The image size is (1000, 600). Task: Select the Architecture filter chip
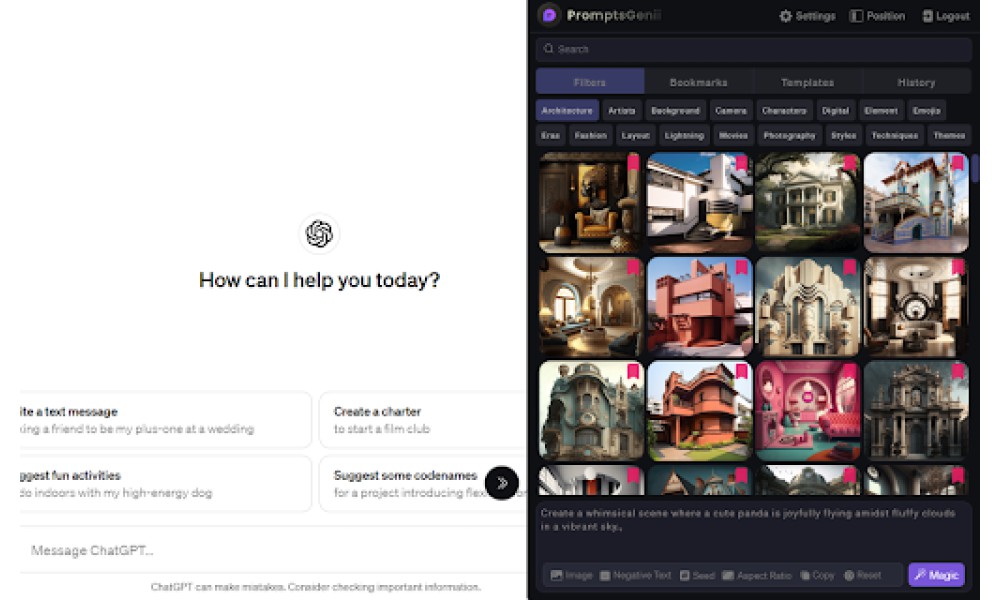(567, 110)
